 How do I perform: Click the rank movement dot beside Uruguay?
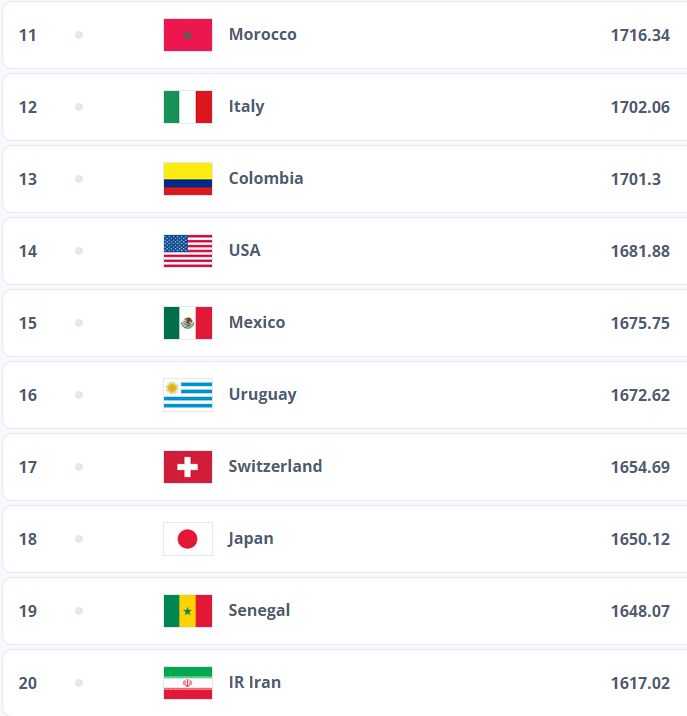click(79, 395)
